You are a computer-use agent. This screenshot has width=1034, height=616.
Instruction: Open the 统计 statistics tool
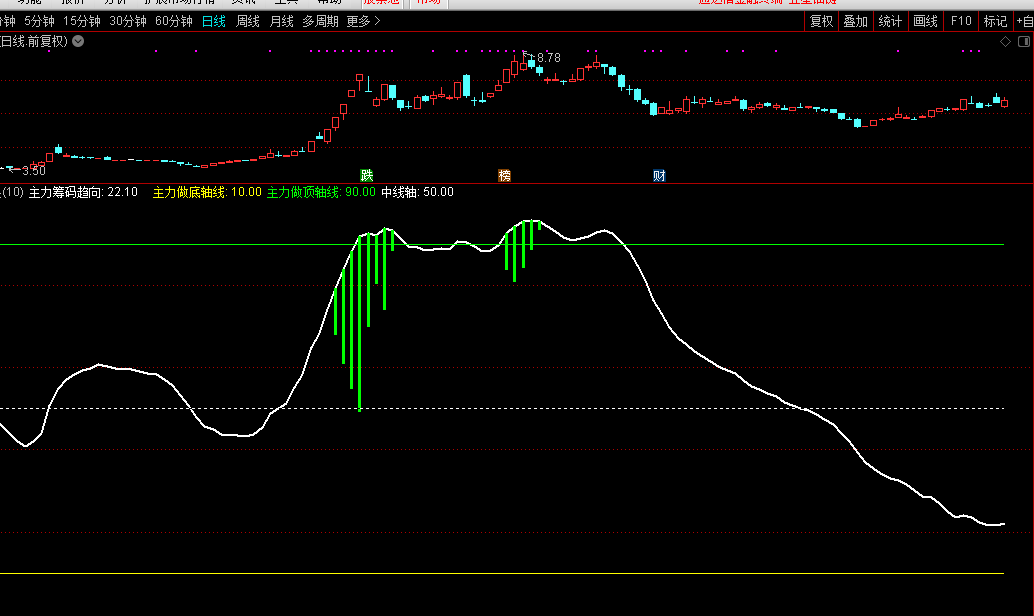(x=889, y=21)
